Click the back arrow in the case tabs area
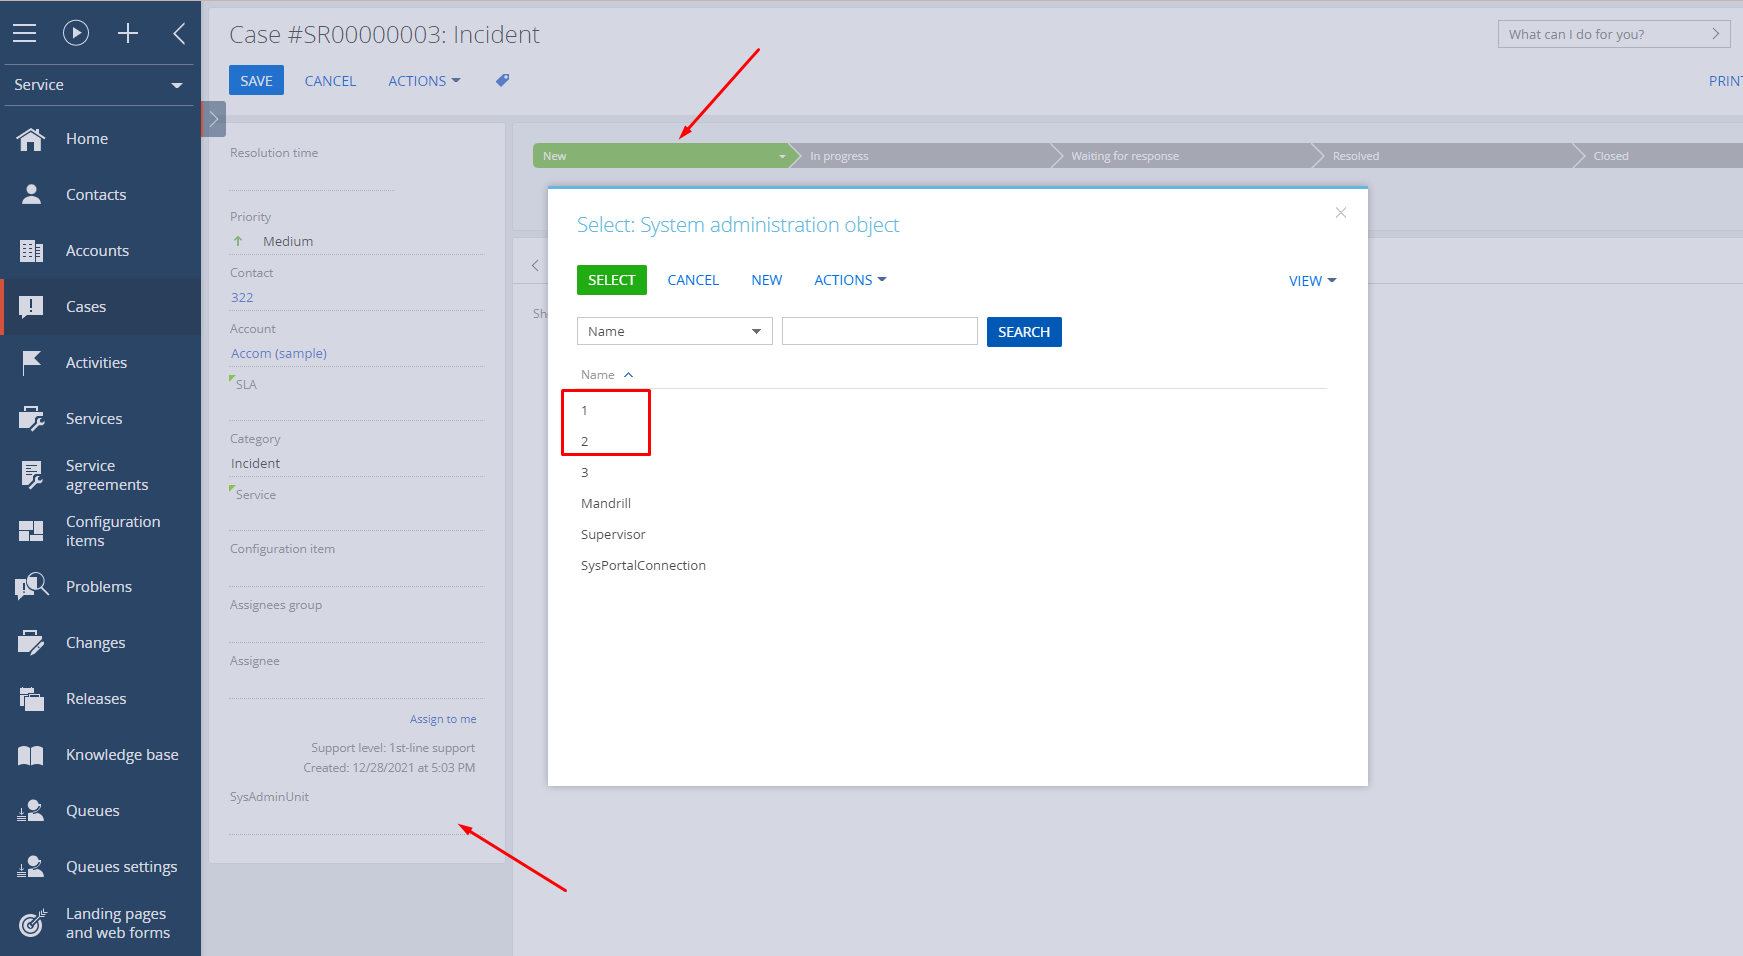 pyautogui.click(x=535, y=265)
